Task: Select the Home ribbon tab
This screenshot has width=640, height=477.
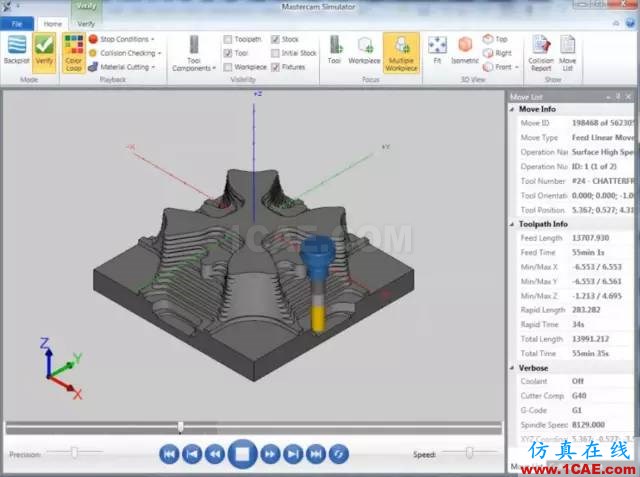Action: [x=53, y=24]
